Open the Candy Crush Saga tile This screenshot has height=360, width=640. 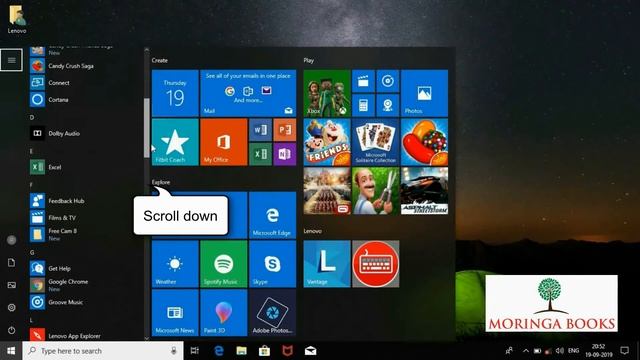(424, 142)
